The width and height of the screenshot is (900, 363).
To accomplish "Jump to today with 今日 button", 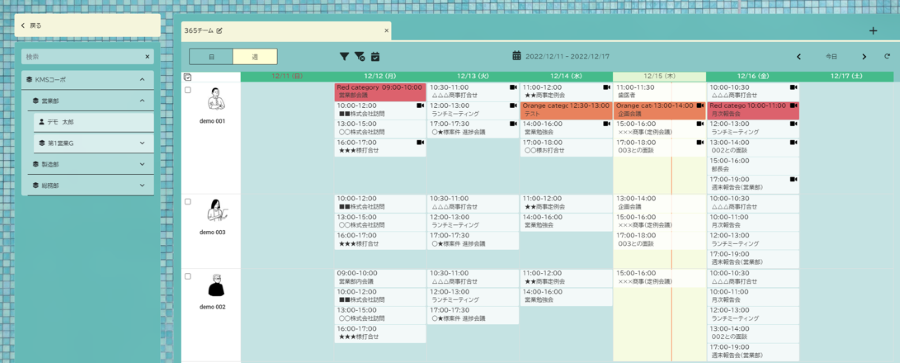I will (x=831, y=56).
